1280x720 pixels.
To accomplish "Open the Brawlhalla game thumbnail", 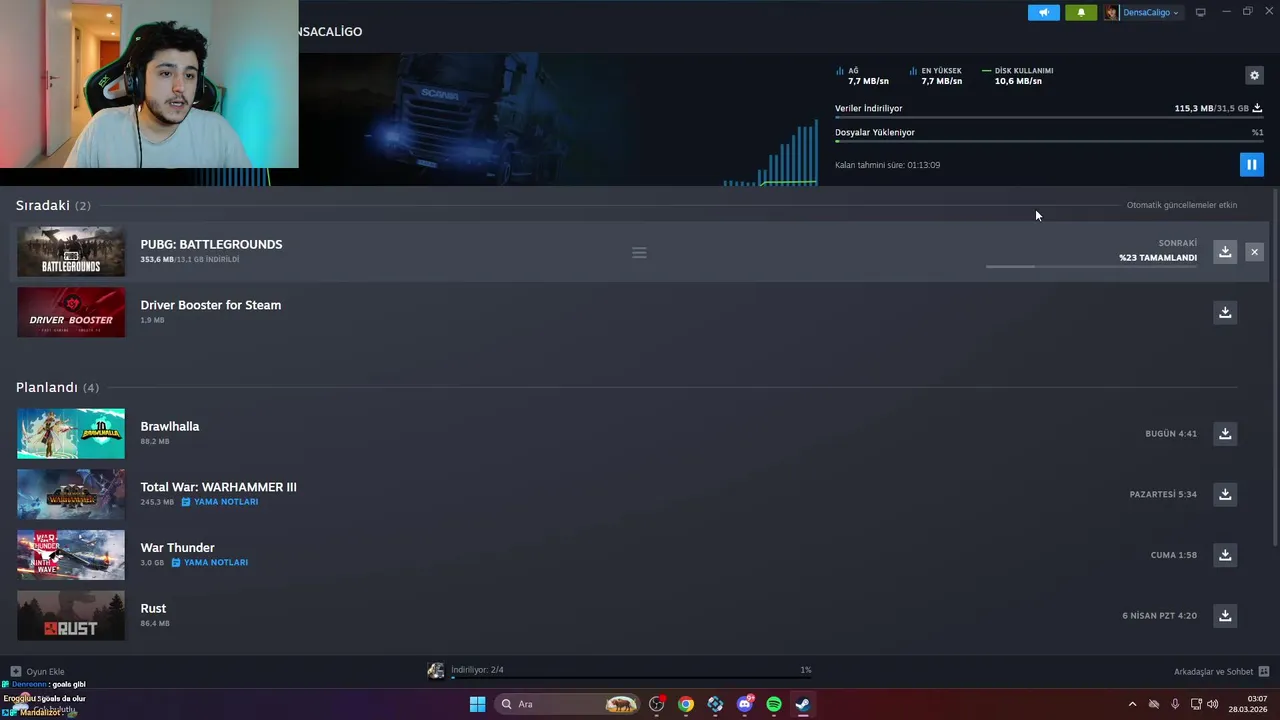I will point(71,434).
